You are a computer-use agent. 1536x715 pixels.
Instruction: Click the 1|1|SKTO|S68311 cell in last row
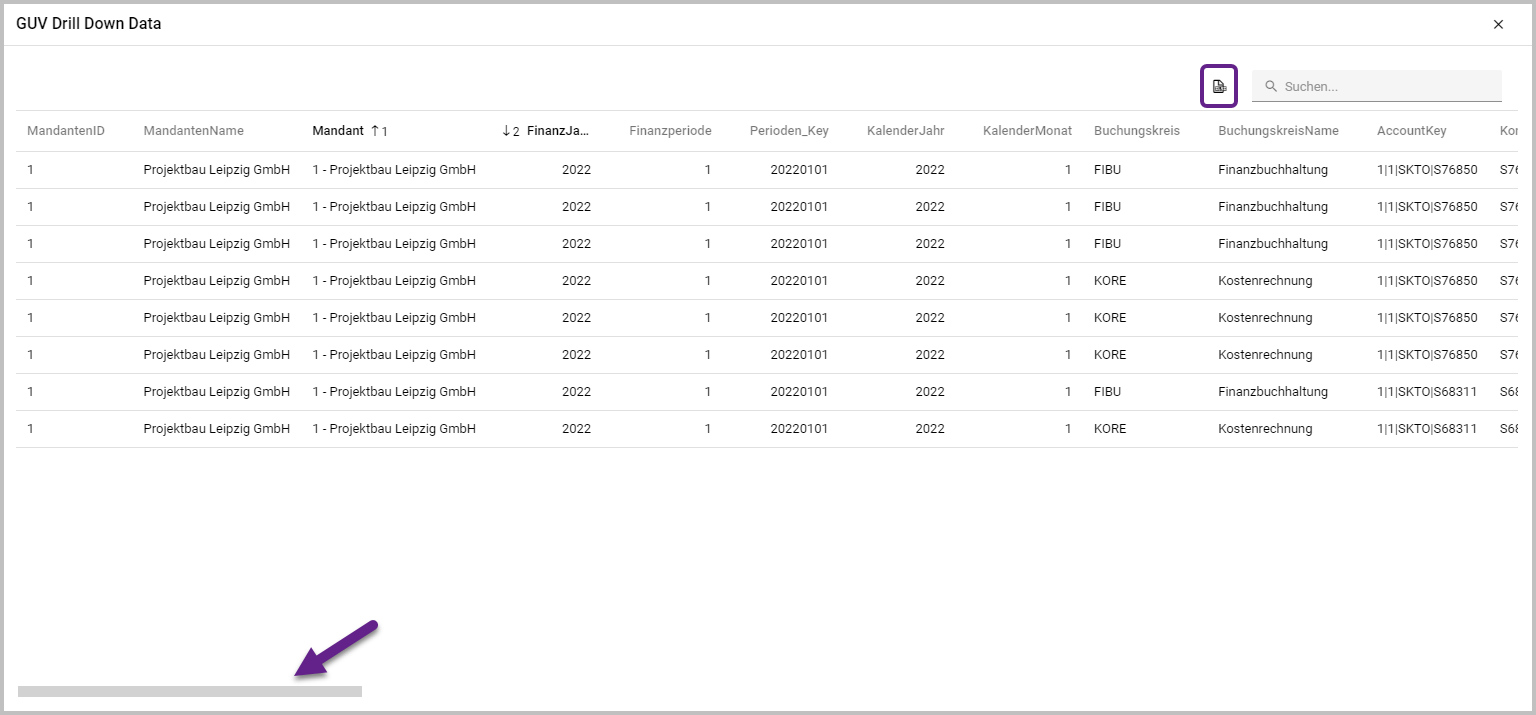click(x=1427, y=429)
